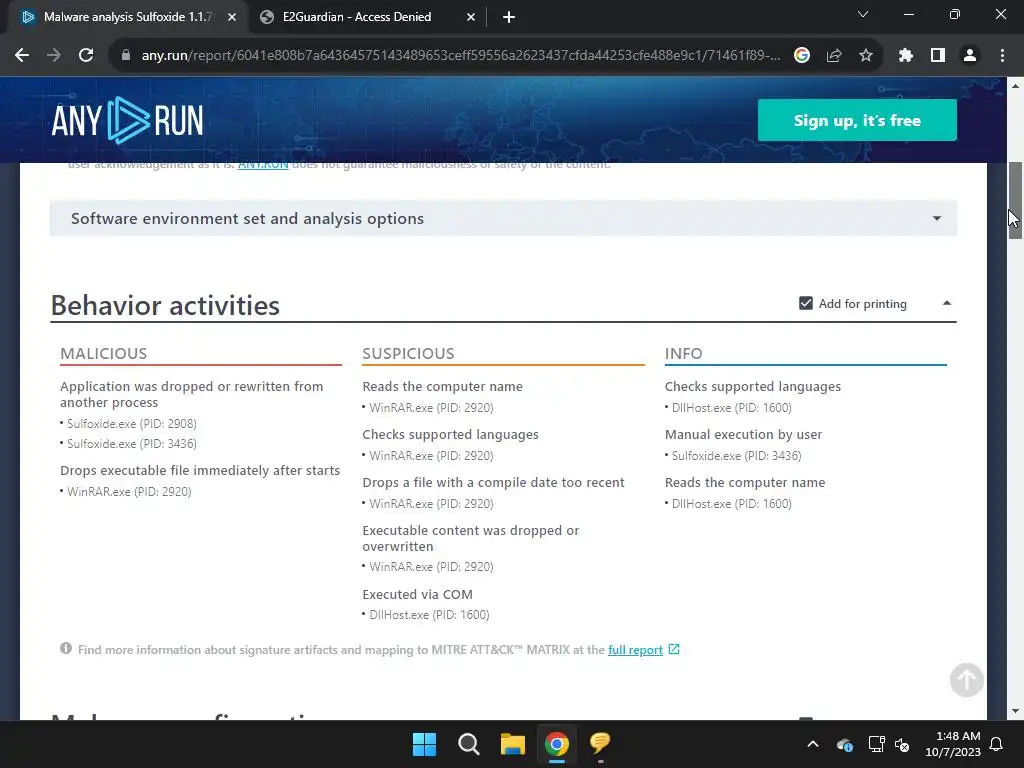The image size is (1024, 768).
Task: Open notifications bell
Action: tap(997, 744)
